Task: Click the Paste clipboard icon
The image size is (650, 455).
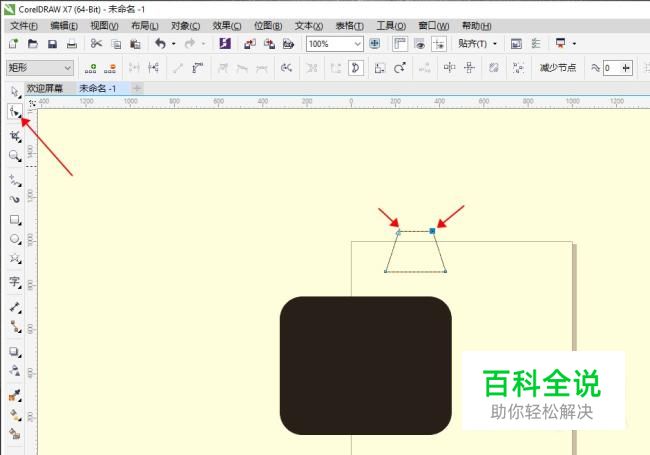Action: pyautogui.click(x=135, y=44)
